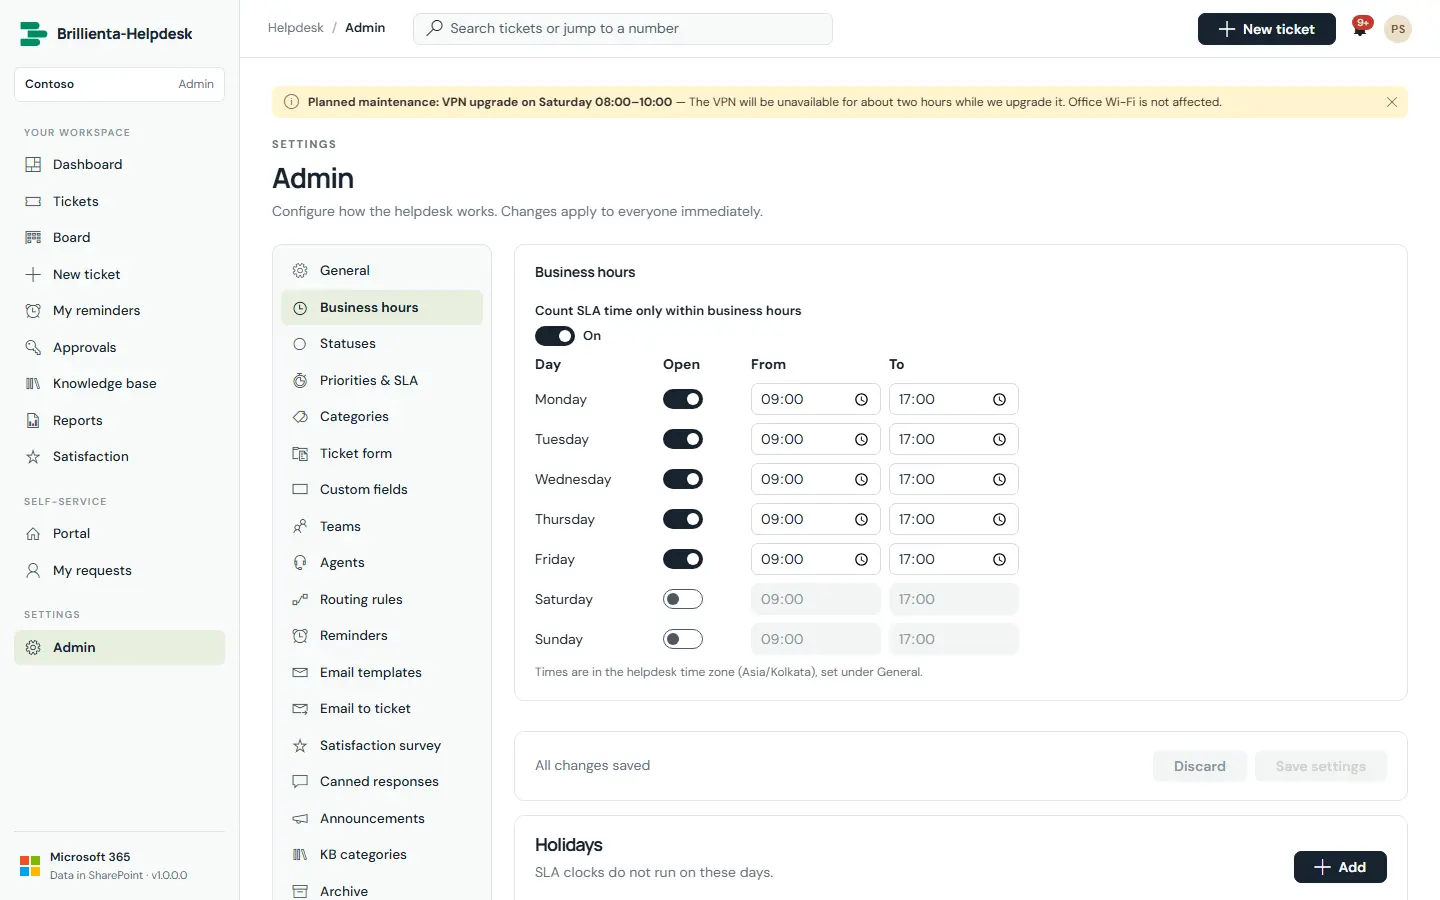Click the Dashboard icon in sidebar
Screen dimensions: 1440x900
tap(33, 164)
